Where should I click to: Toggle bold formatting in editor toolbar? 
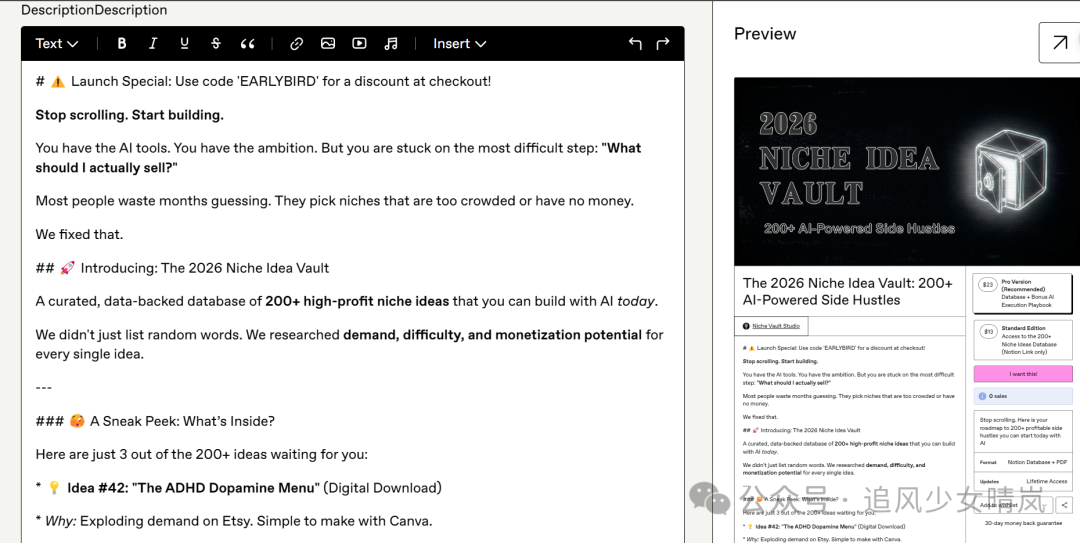pos(122,43)
